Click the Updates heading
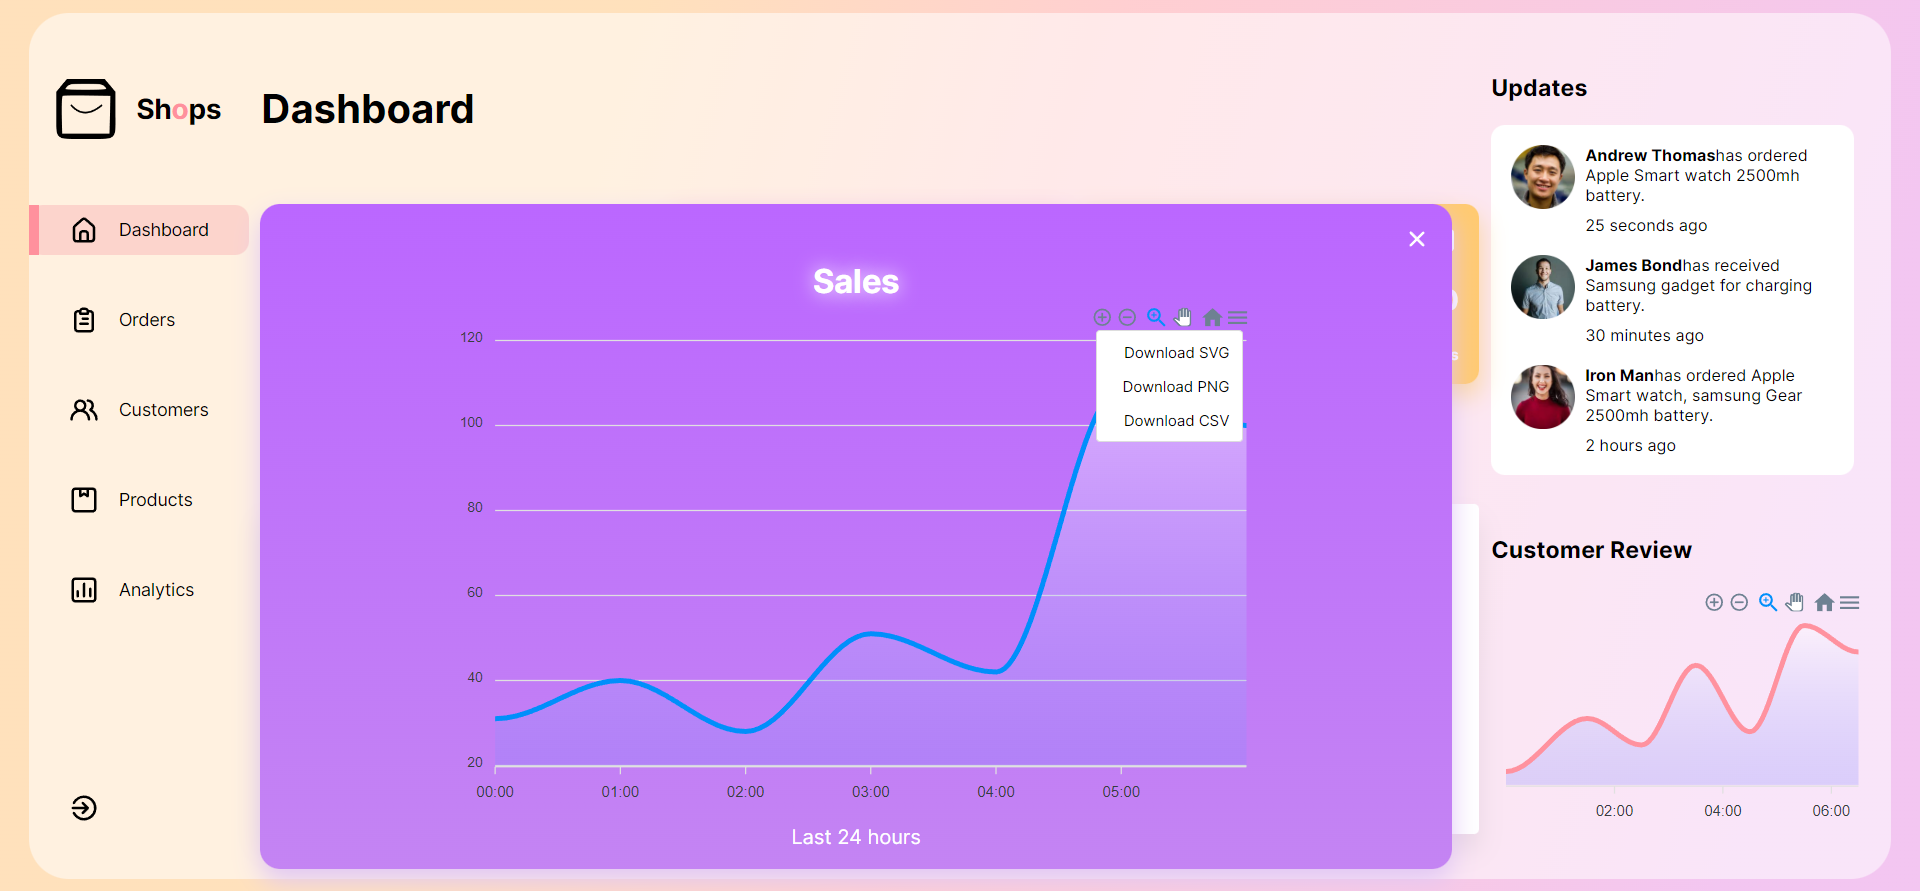 [1539, 88]
